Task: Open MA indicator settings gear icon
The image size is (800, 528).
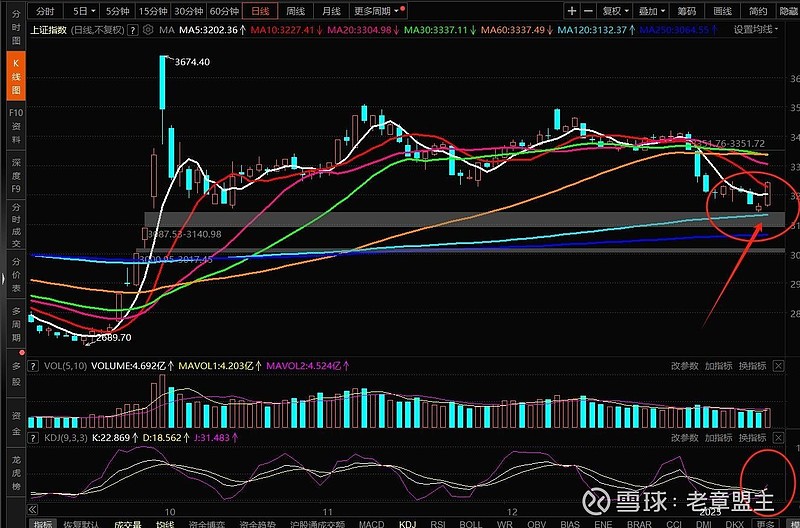Action: coord(149,30)
